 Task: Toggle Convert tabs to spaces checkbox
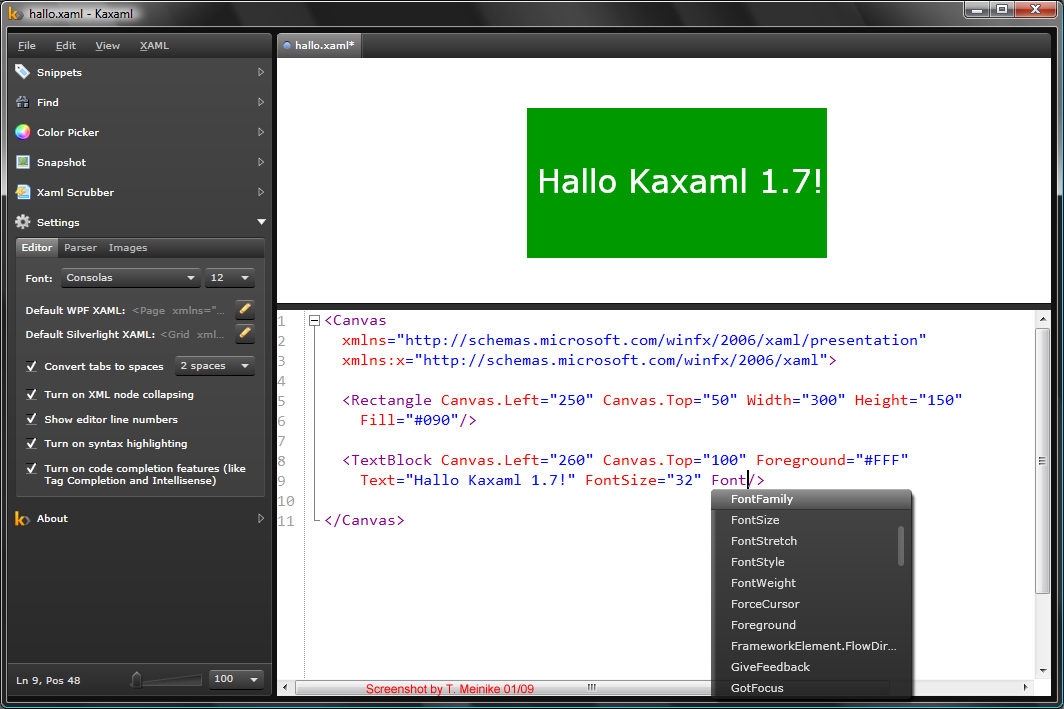31,366
